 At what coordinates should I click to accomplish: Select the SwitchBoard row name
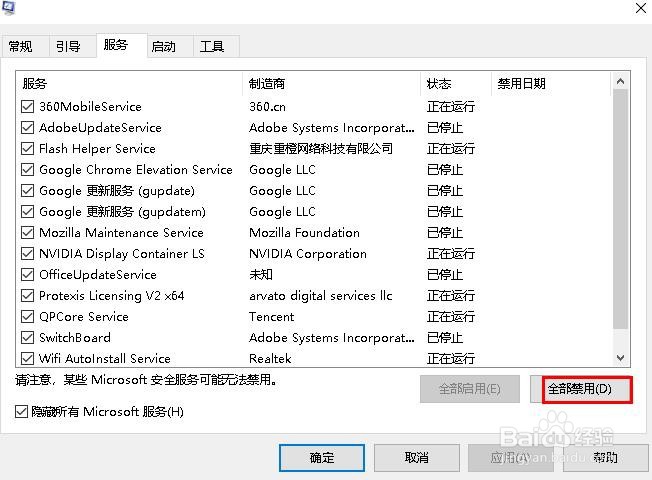(x=75, y=337)
